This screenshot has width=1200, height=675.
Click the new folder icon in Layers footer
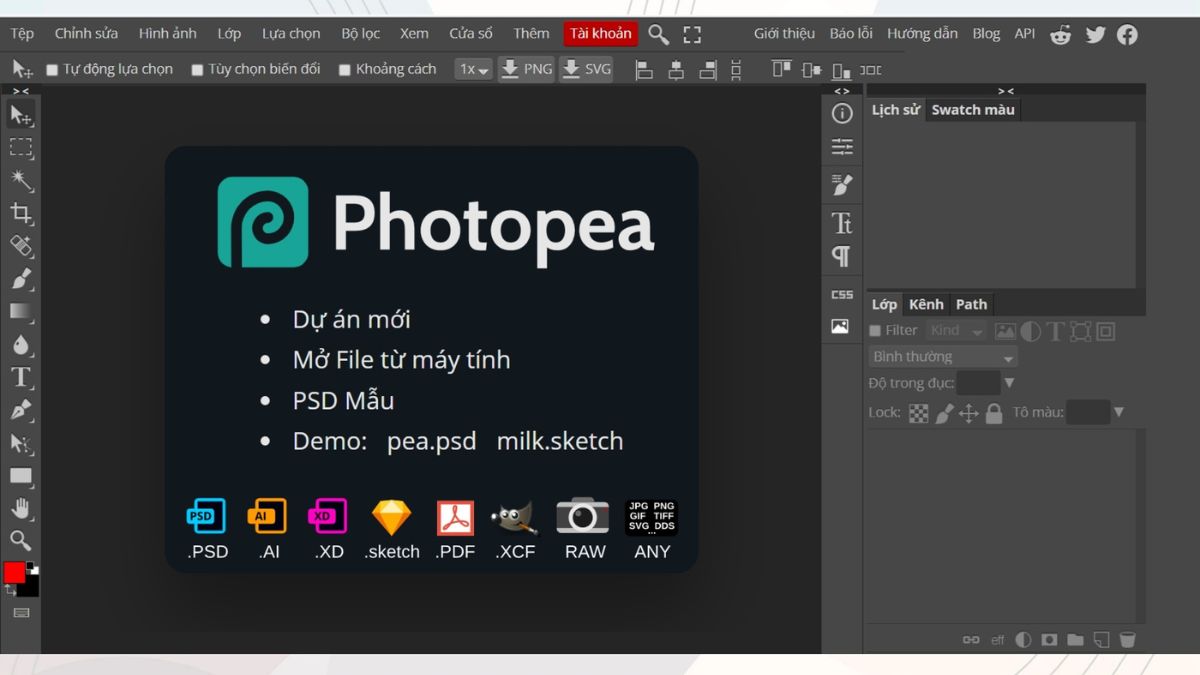click(1075, 640)
